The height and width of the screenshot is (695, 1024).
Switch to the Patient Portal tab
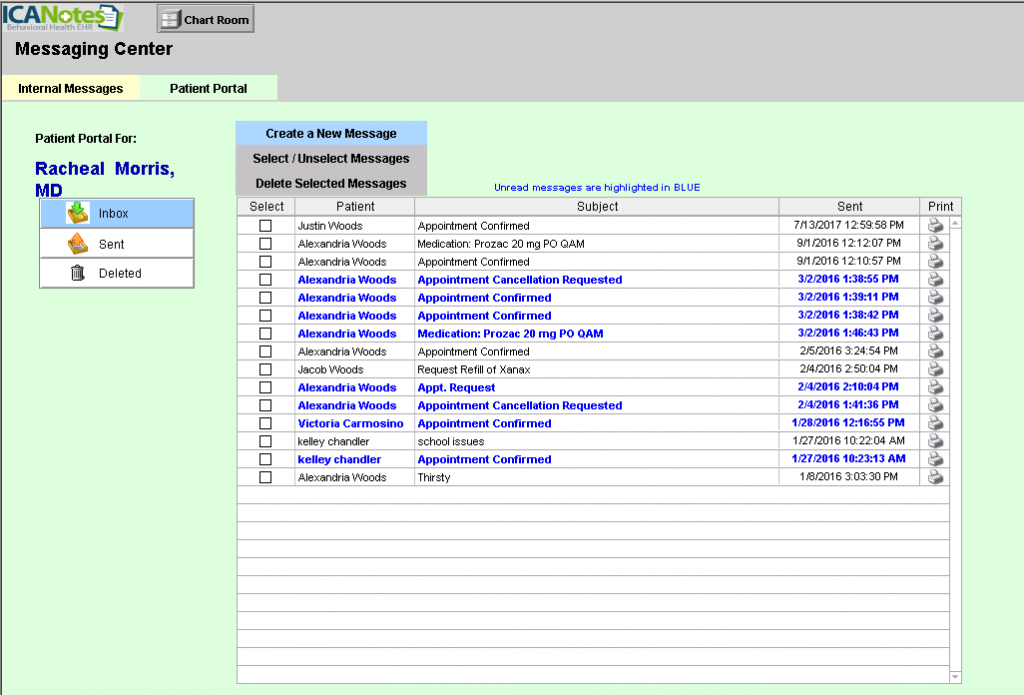pos(208,88)
